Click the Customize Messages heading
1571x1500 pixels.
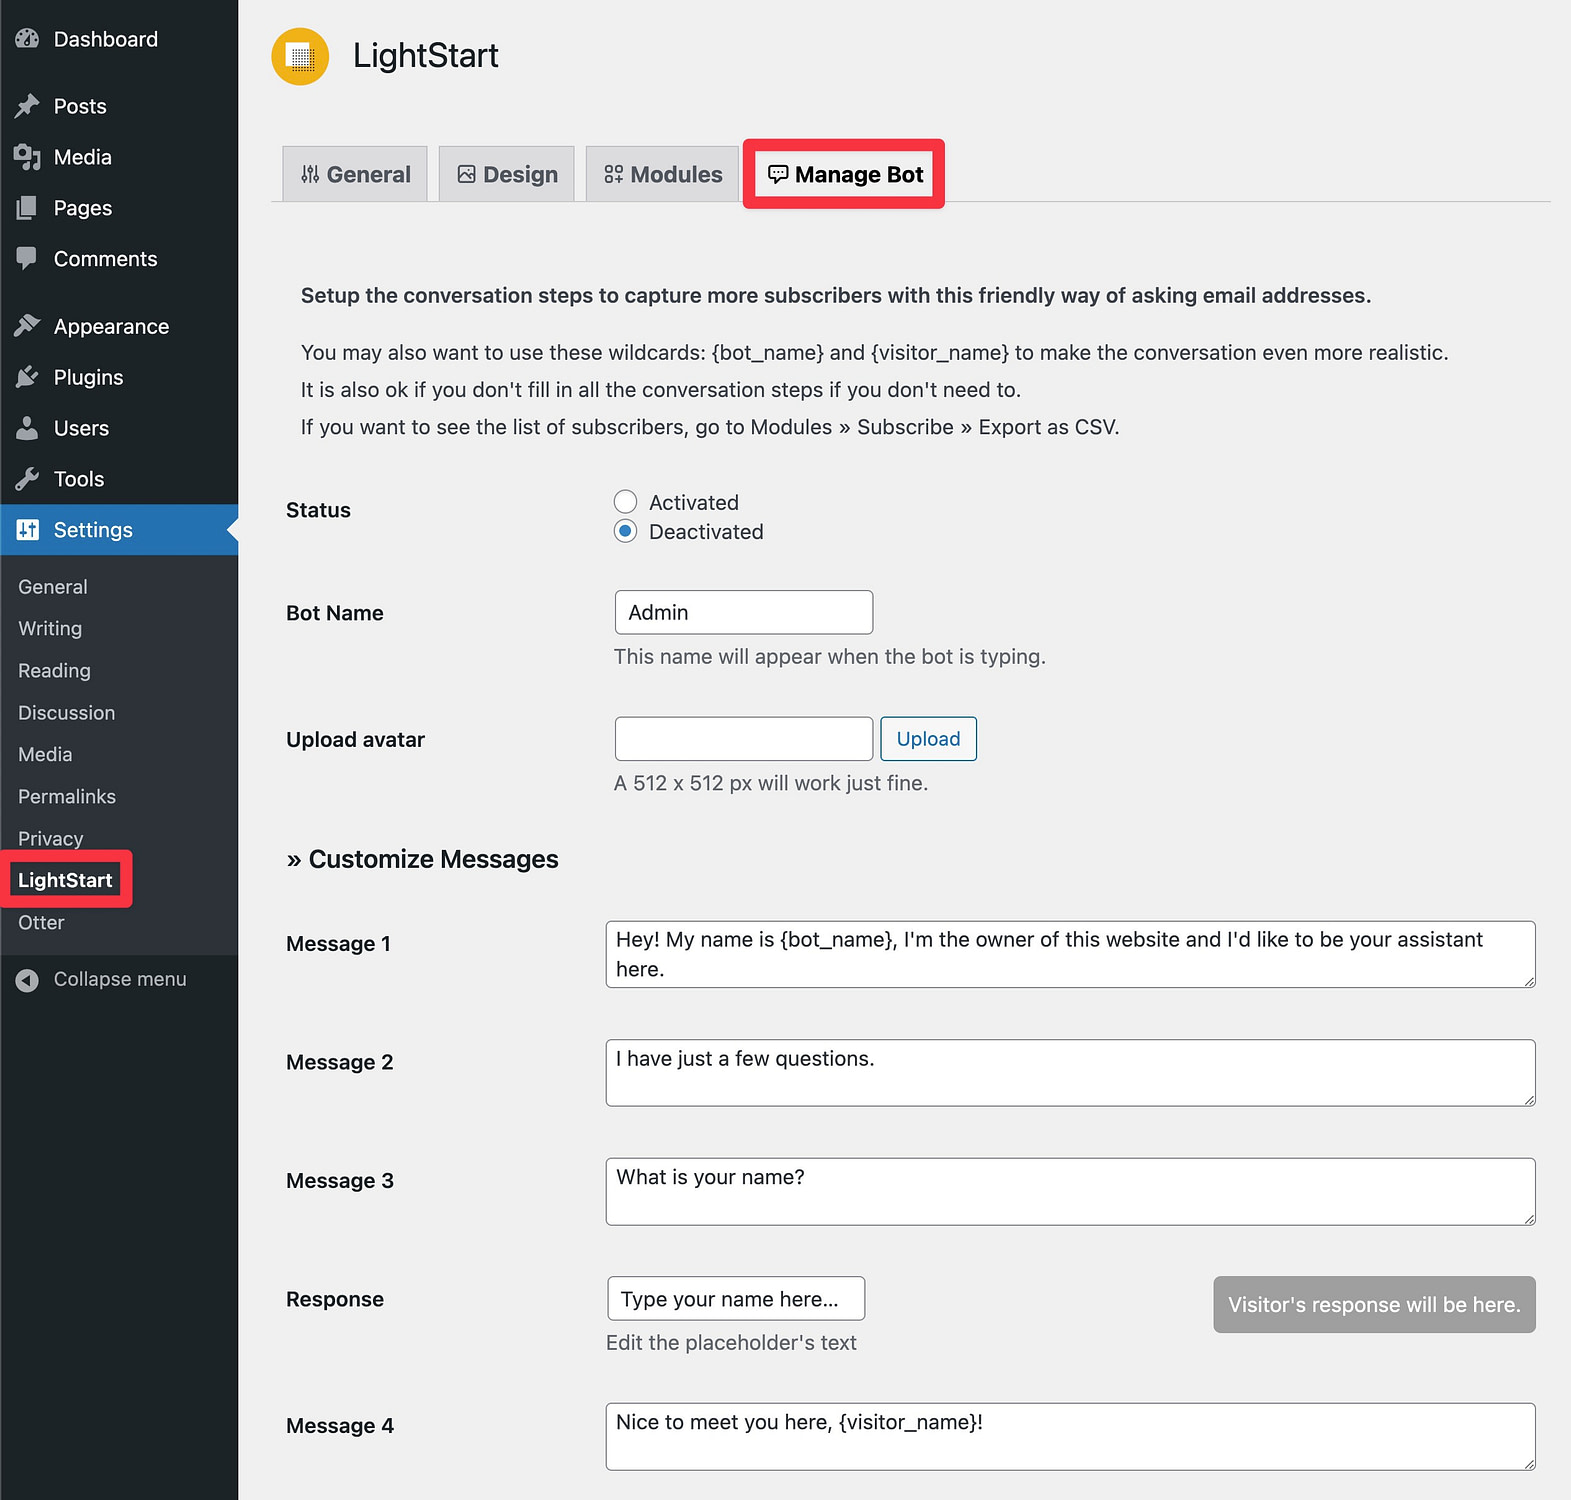422,859
